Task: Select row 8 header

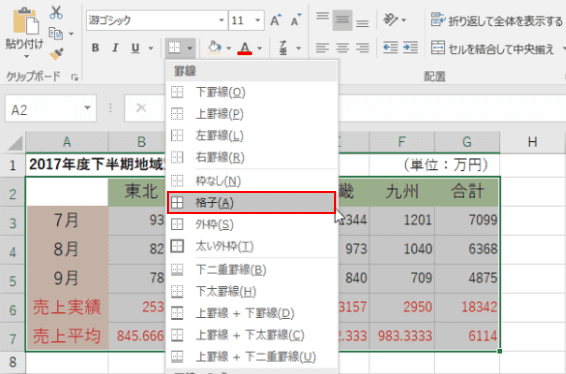Action: click(13, 362)
